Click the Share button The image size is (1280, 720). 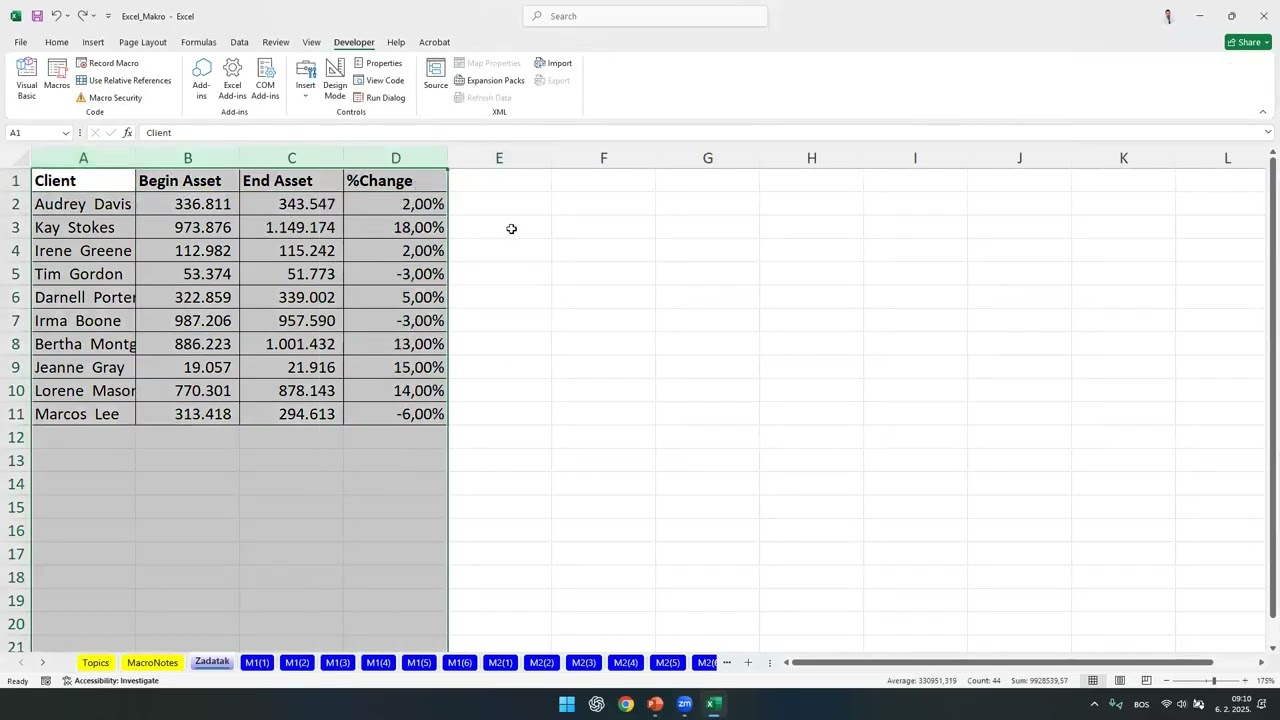[1248, 42]
